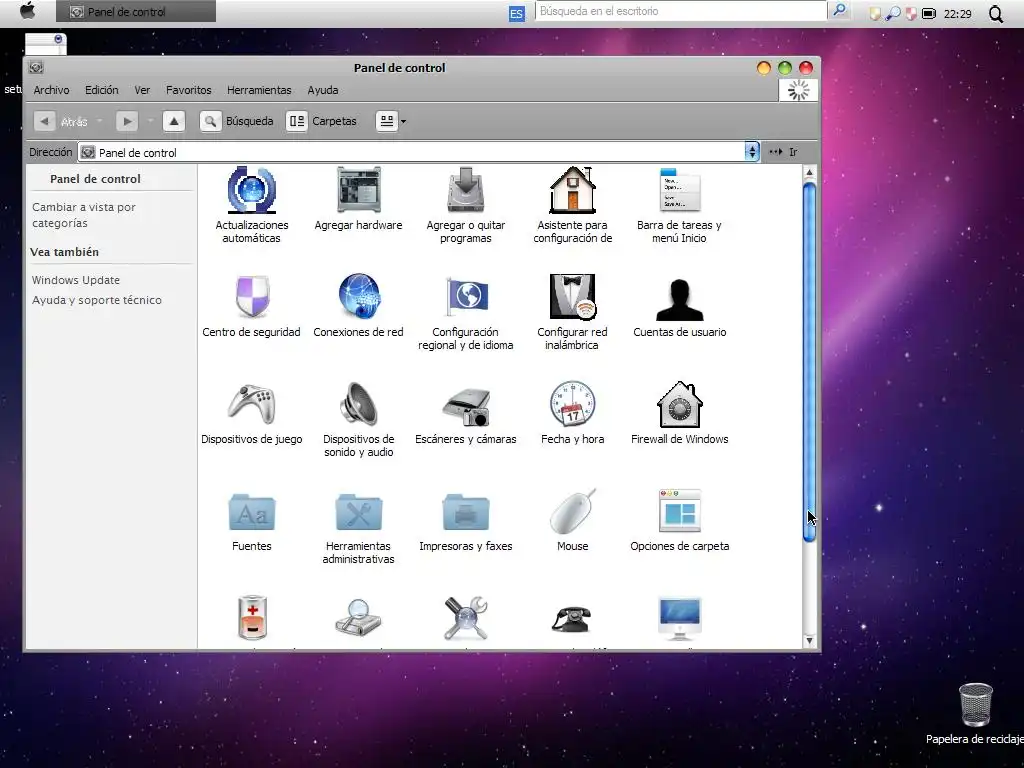Screen dimensions: 1024x768
Task: Click the scrollbar down arrow
Action: [x=809, y=641]
